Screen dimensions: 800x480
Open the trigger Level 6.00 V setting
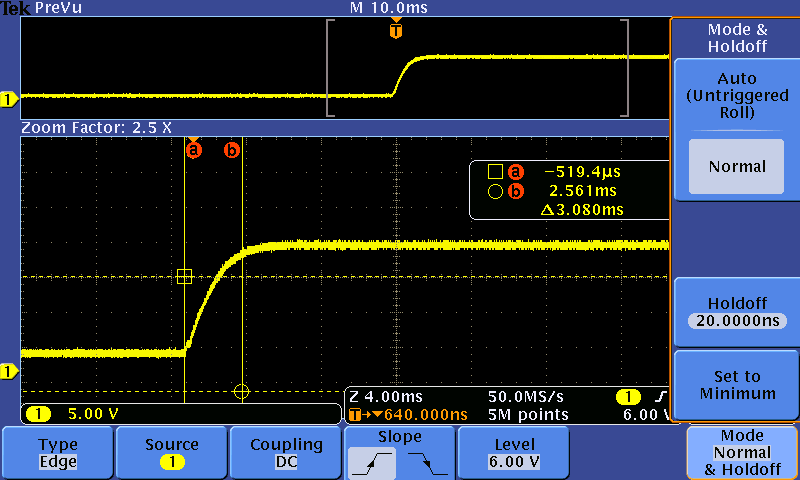click(x=514, y=453)
